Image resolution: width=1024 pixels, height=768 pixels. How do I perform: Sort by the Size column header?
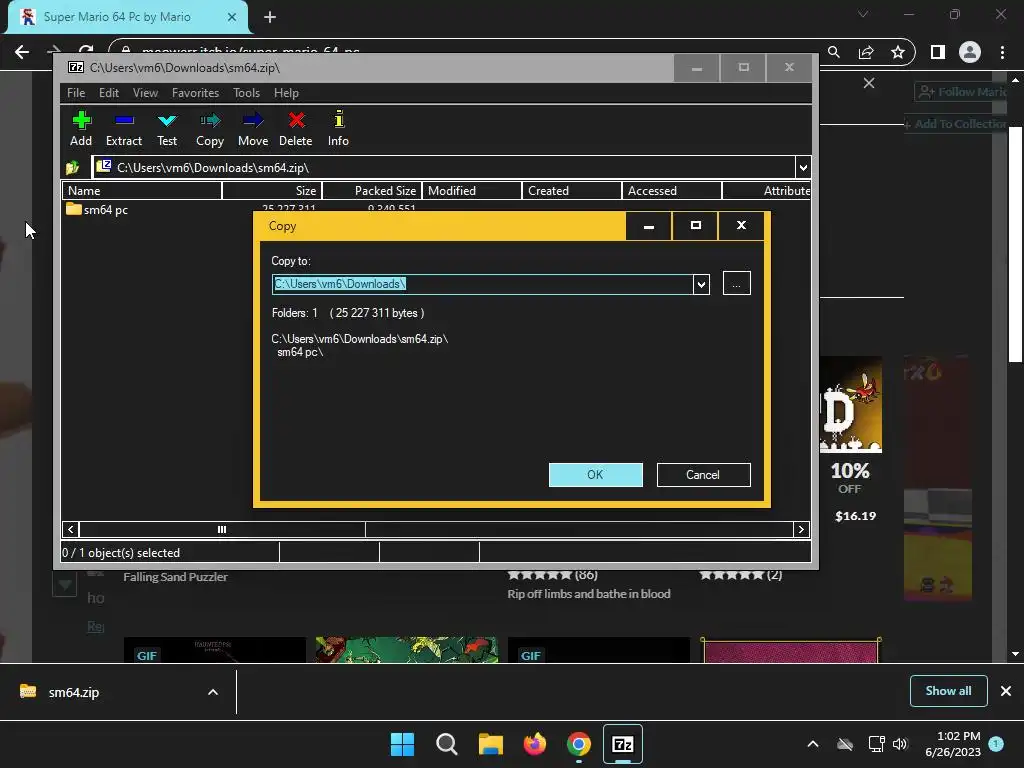[272, 191]
